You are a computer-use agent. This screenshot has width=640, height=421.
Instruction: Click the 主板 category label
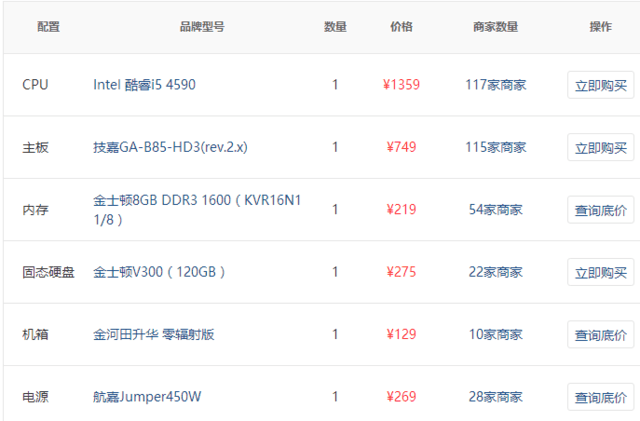tap(35, 147)
